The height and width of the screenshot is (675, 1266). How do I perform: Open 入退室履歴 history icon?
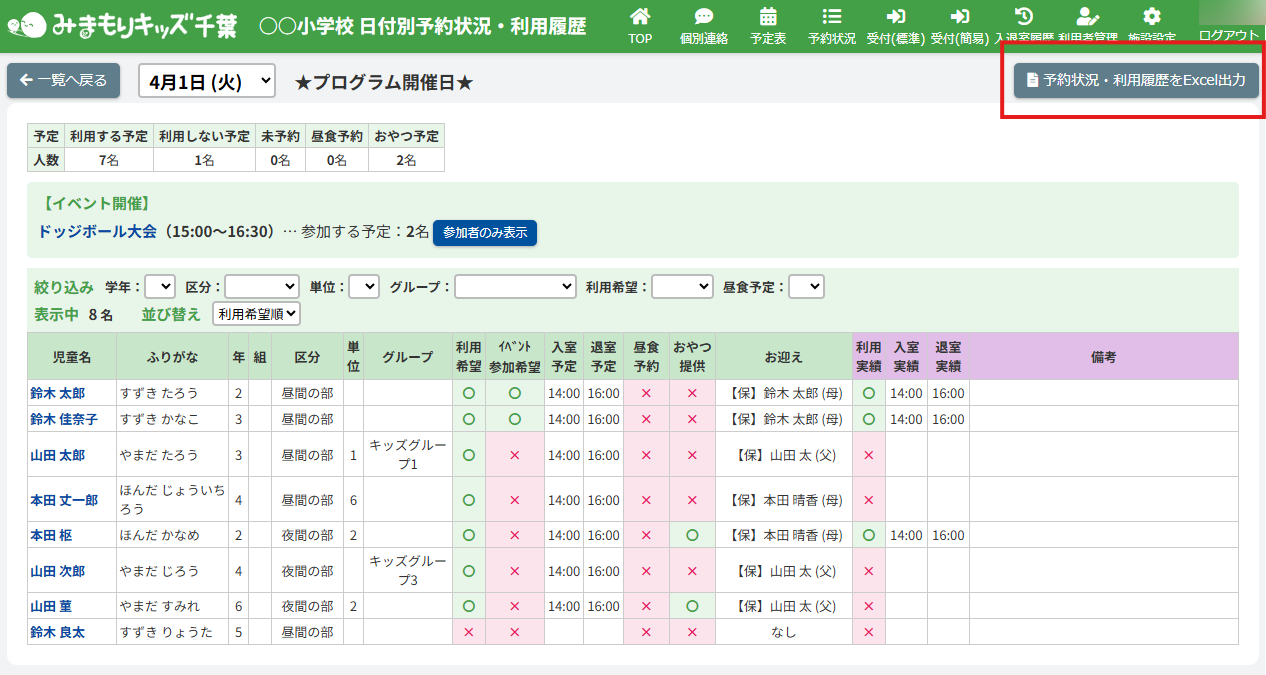[x=1023, y=17]
